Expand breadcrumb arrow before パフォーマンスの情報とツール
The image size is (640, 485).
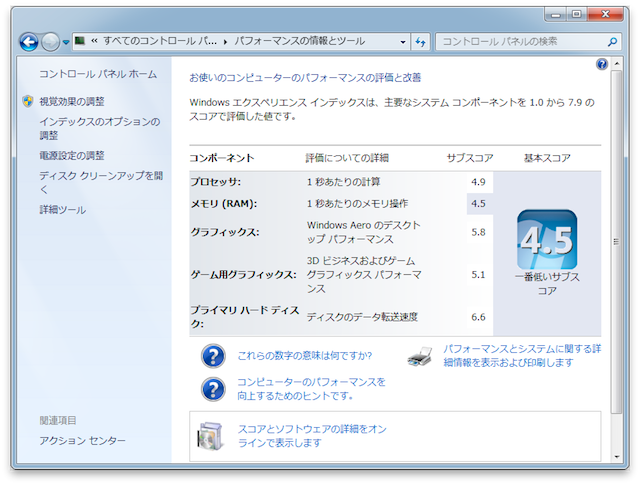pos(225,42)
